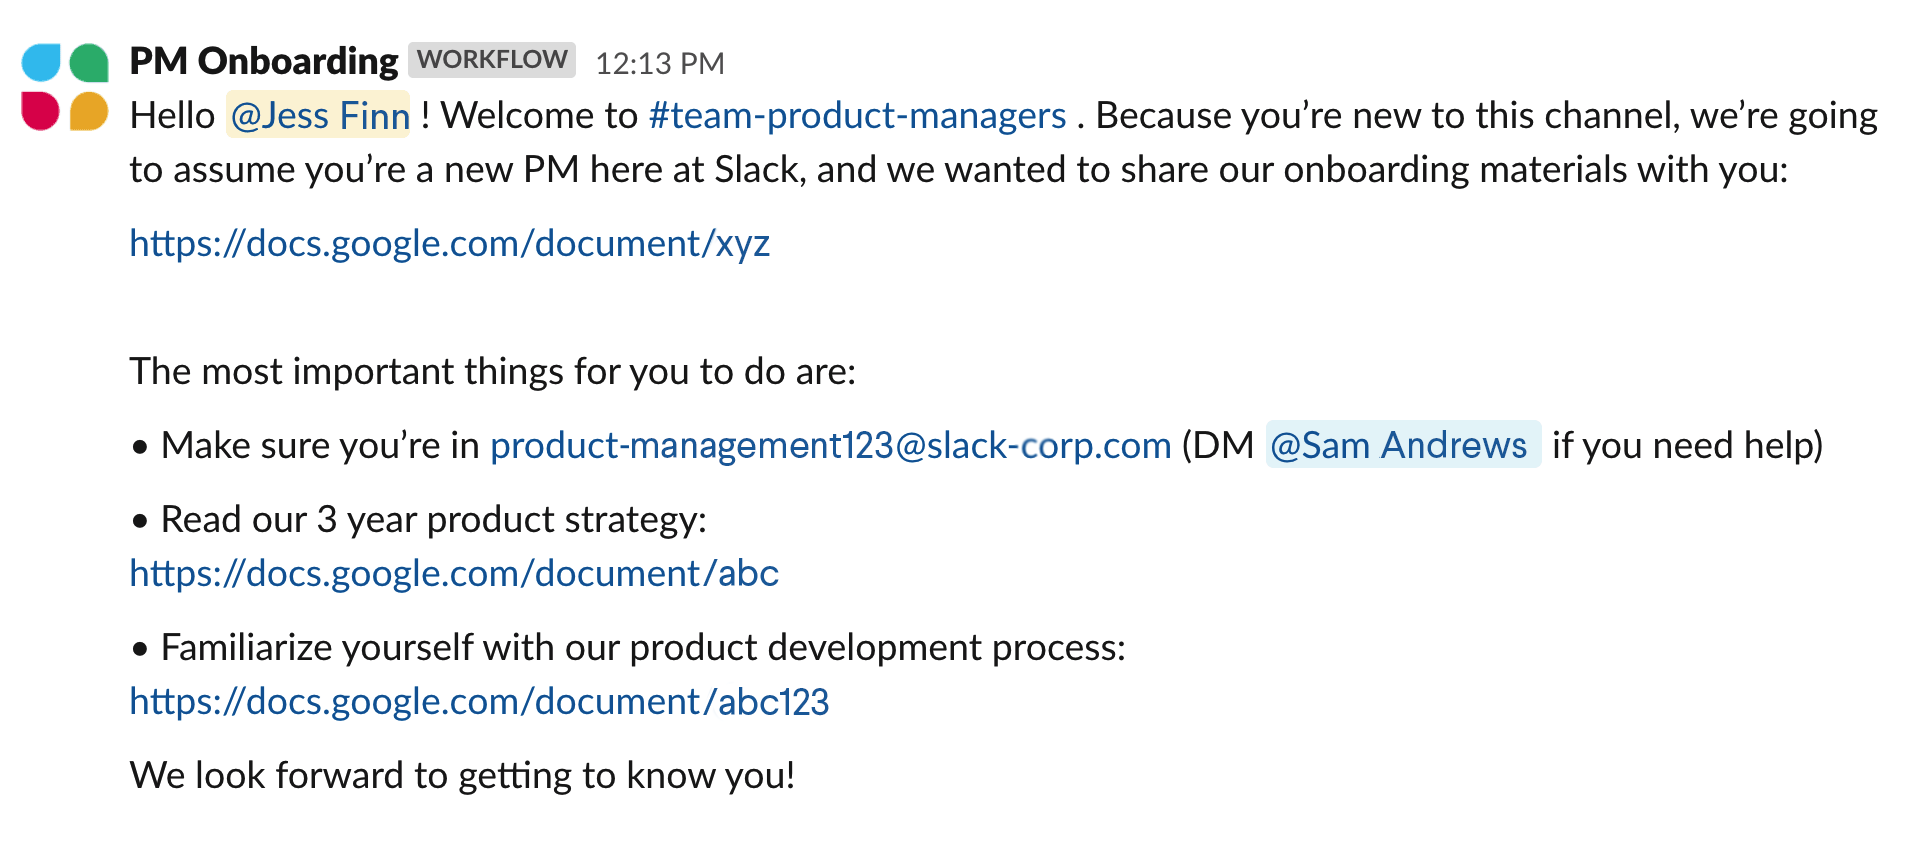The image size is (1918, 846).
Task: Open the onboarding document link ending in xyz
Action: pyautogui.click(x=449, y=243)
